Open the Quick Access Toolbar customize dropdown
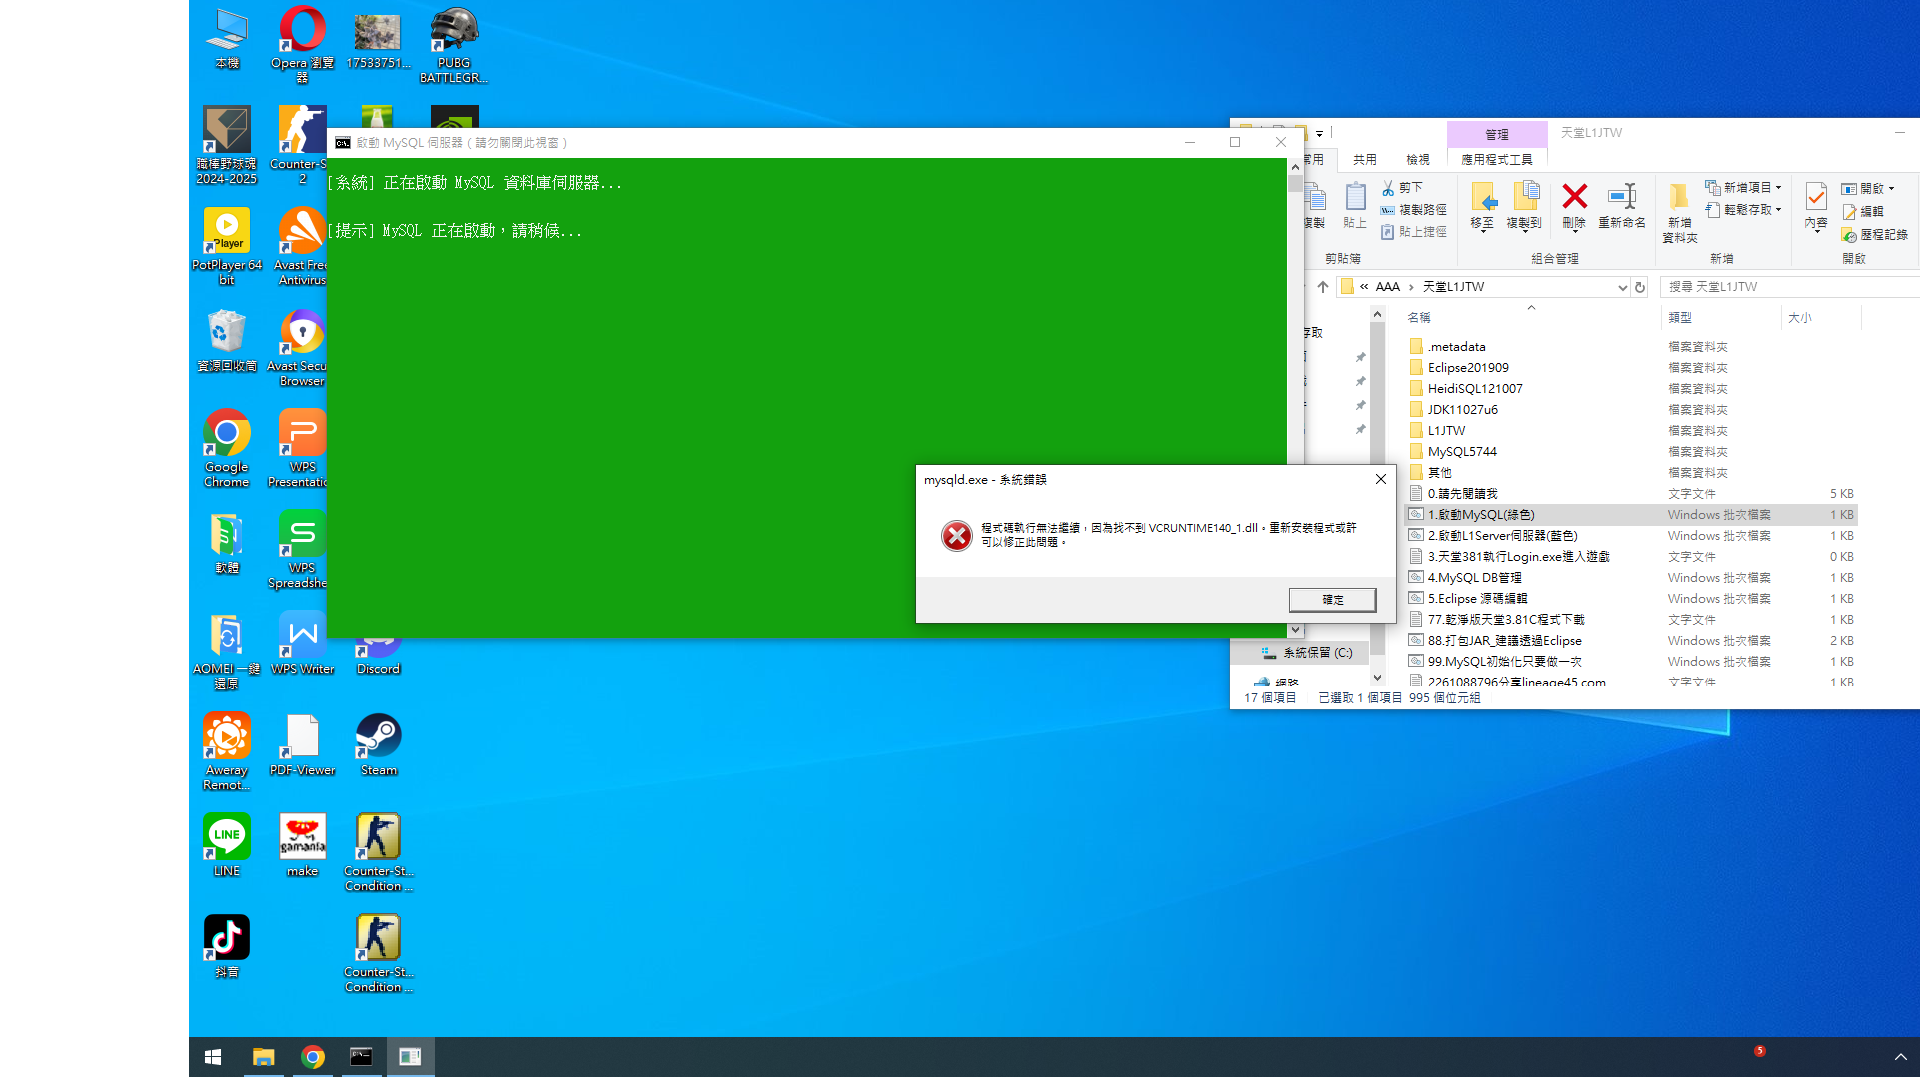 pyautogui.click(x=1320, y=133)
